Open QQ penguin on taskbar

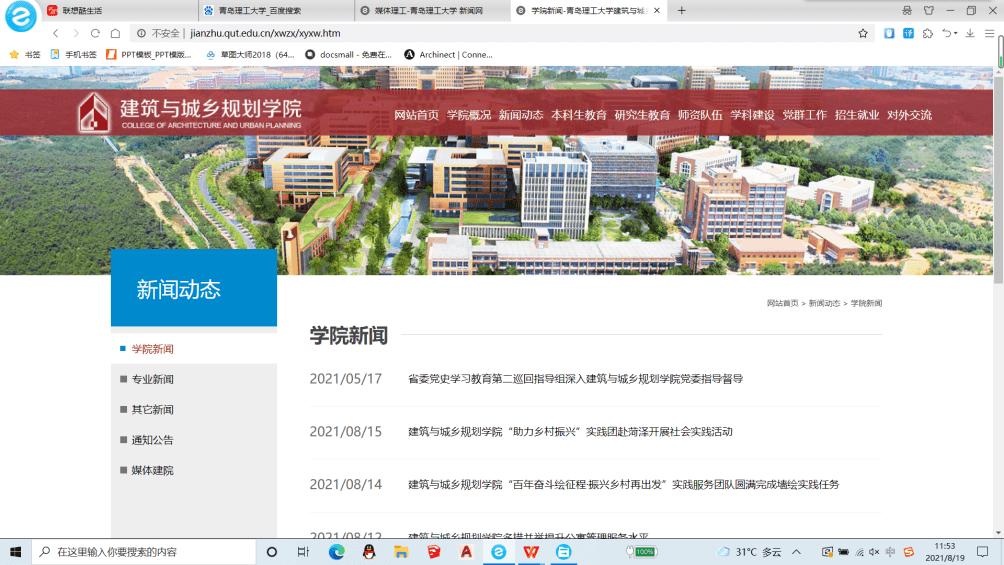[369, 552]
